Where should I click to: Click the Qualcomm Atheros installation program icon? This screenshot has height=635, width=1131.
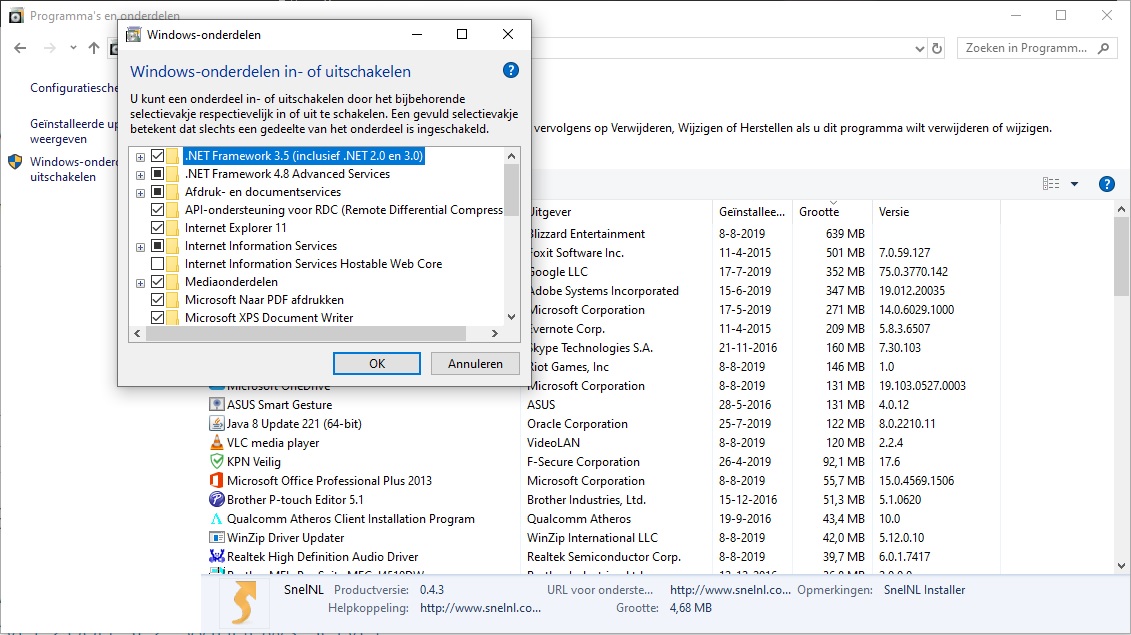click(x=216, y=519)
